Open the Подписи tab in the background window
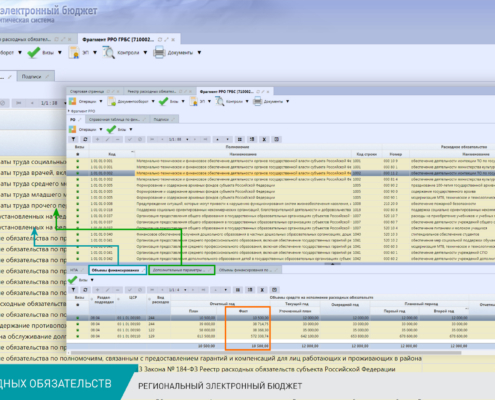The height and width of the screenshot is (400, 495). (31, 77)
